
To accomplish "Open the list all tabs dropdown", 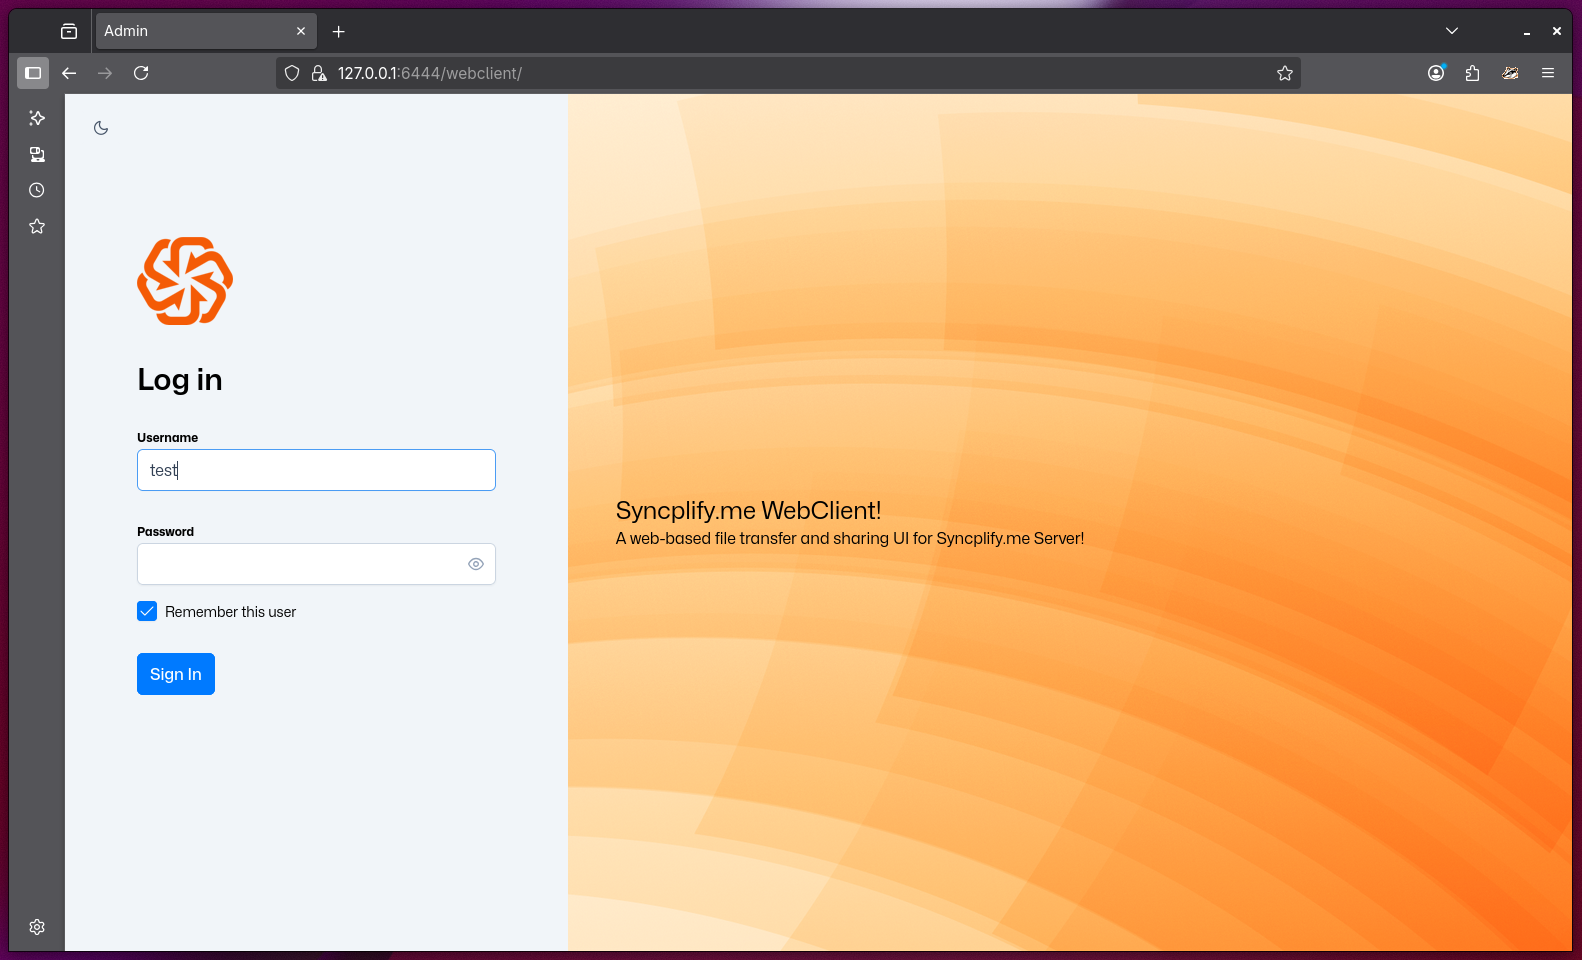I will pyautogui.click(x=1452, y=31).
